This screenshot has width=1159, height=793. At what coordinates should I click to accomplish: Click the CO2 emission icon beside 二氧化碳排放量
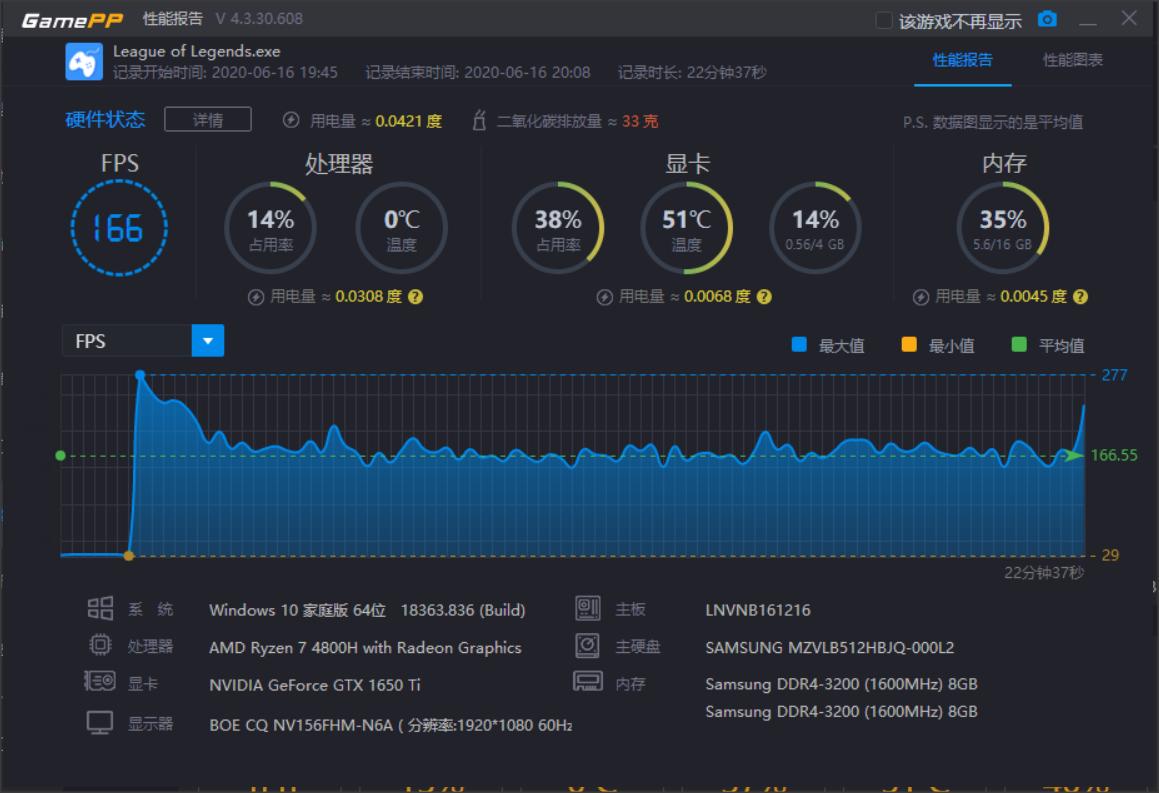481,119
